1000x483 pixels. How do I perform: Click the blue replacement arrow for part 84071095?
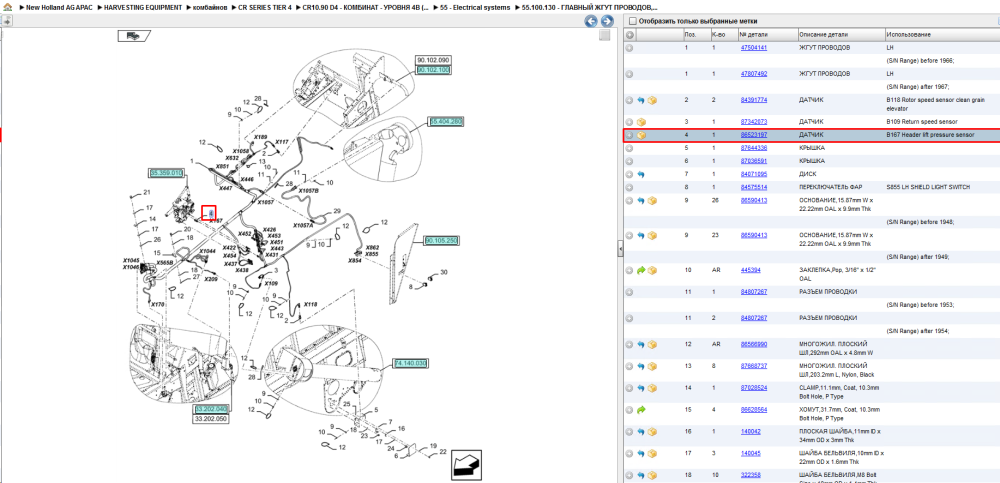tap(641, 174)
